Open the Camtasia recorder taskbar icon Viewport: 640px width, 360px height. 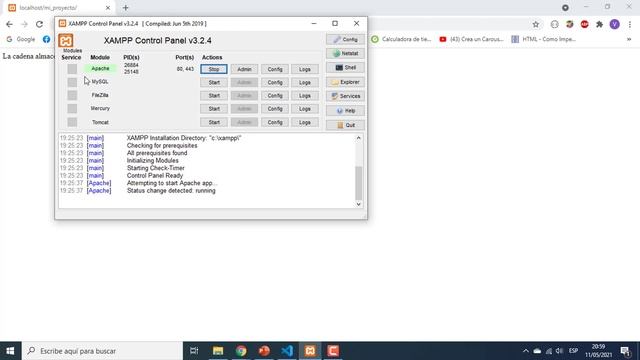pyautogui.click(x=333, y=351)
